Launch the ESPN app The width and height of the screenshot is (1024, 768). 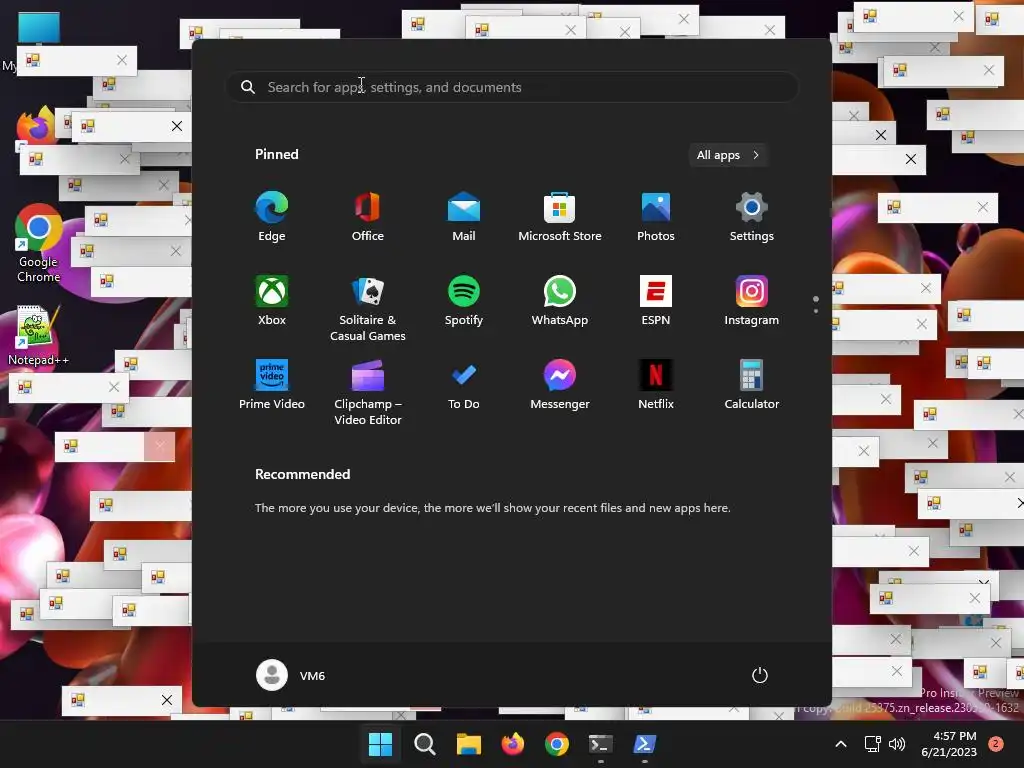(x=656, y=300)
